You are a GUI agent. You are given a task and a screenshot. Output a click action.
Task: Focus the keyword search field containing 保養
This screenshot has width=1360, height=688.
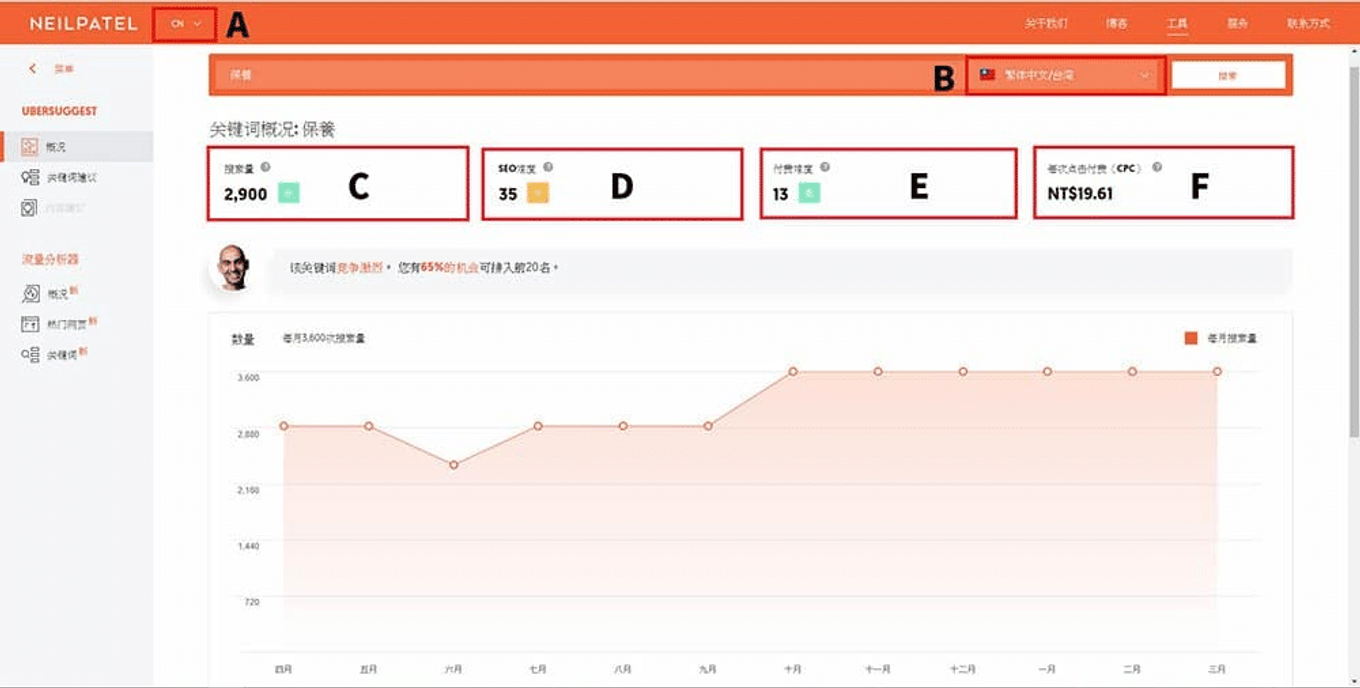tap(590, 75)
